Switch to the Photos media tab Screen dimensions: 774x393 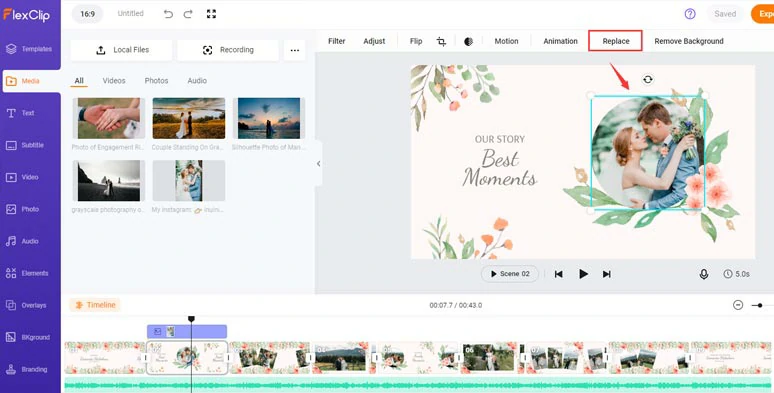(156, 80)
